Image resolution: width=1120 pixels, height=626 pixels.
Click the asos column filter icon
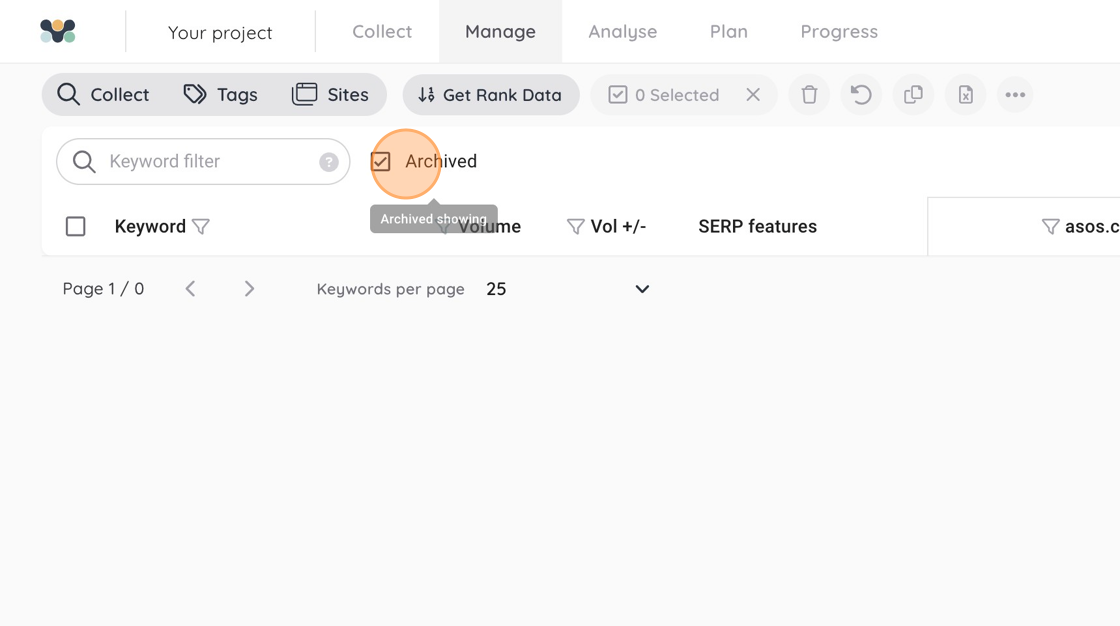(1050, 227)
